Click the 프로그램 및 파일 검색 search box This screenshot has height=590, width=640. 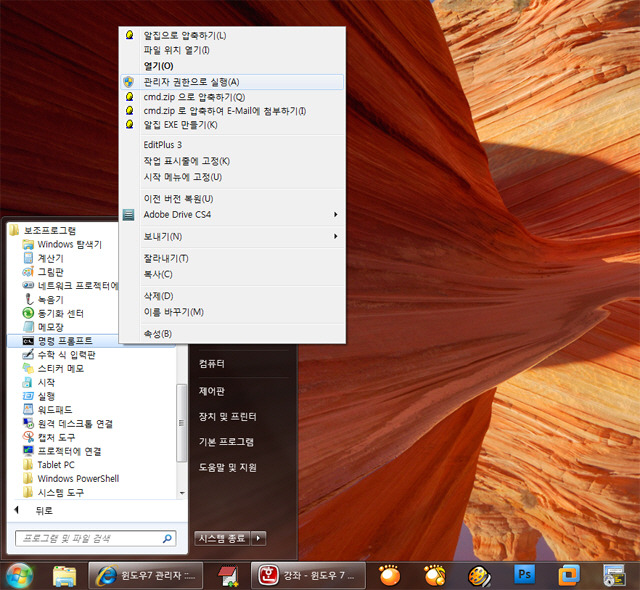95,540
